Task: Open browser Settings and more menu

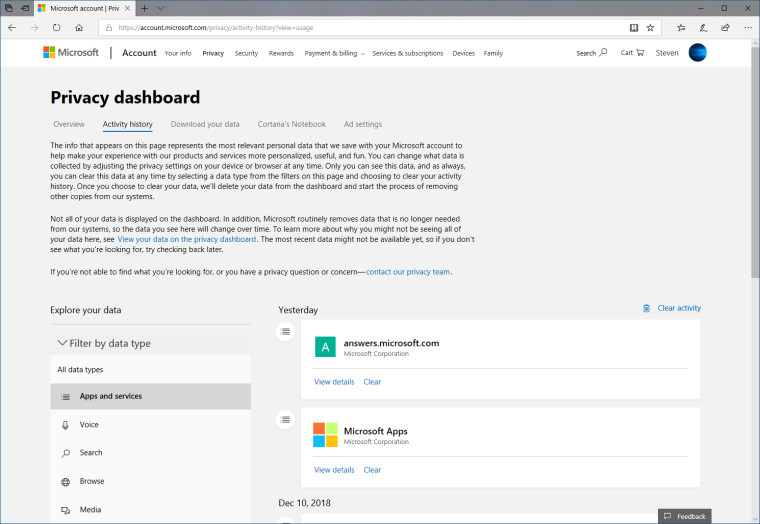Action: (x=748, y=28)
